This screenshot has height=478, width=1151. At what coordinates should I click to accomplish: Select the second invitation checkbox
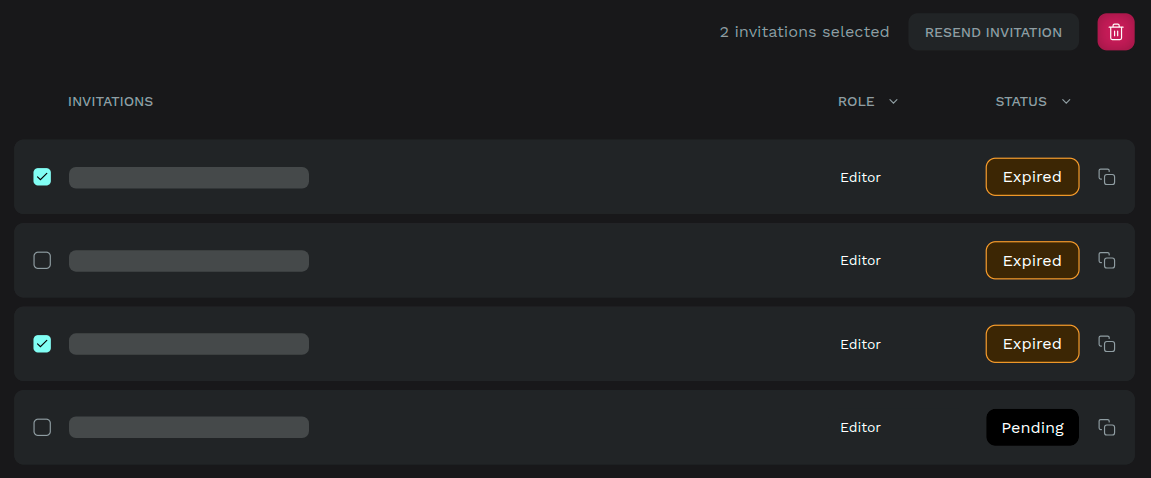[x=42, y=260]
